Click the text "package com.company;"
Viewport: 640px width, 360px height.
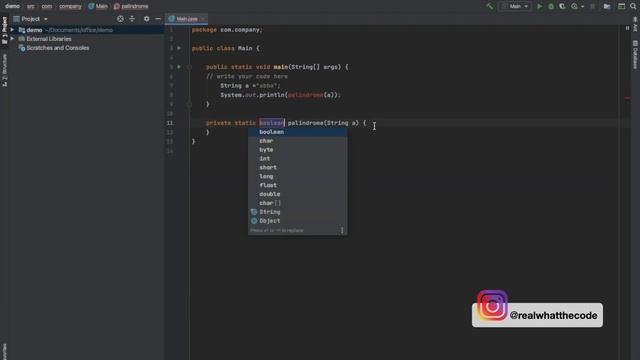point(227,30)
